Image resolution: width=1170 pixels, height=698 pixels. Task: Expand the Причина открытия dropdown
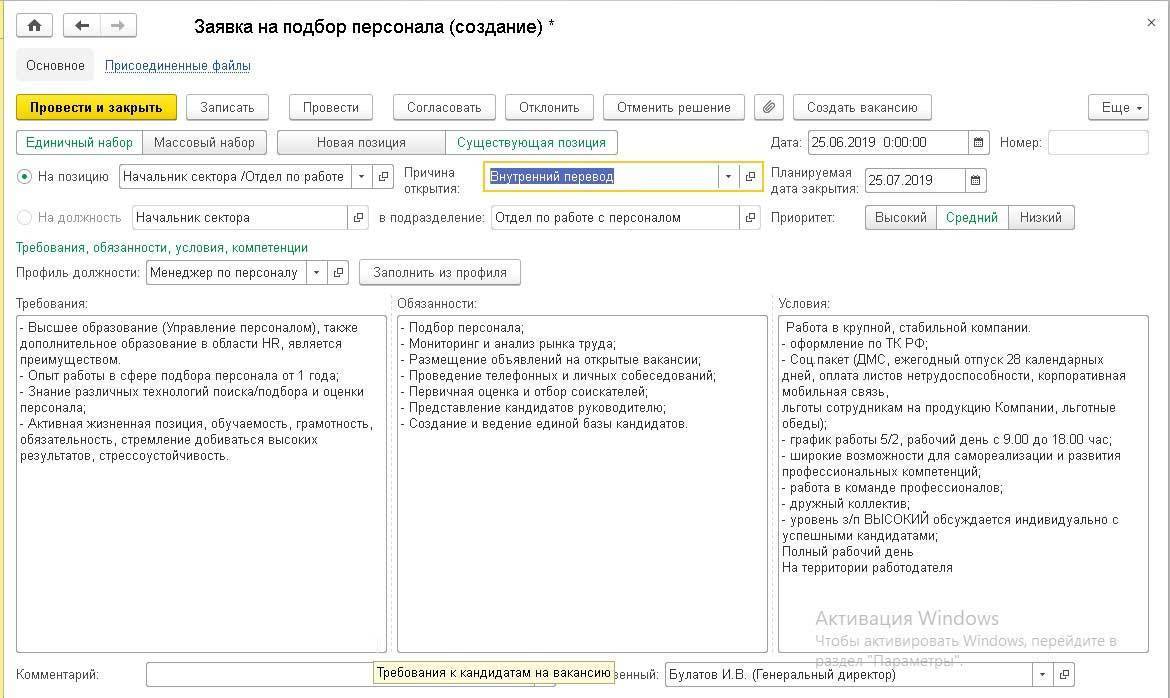pos(728,177)
